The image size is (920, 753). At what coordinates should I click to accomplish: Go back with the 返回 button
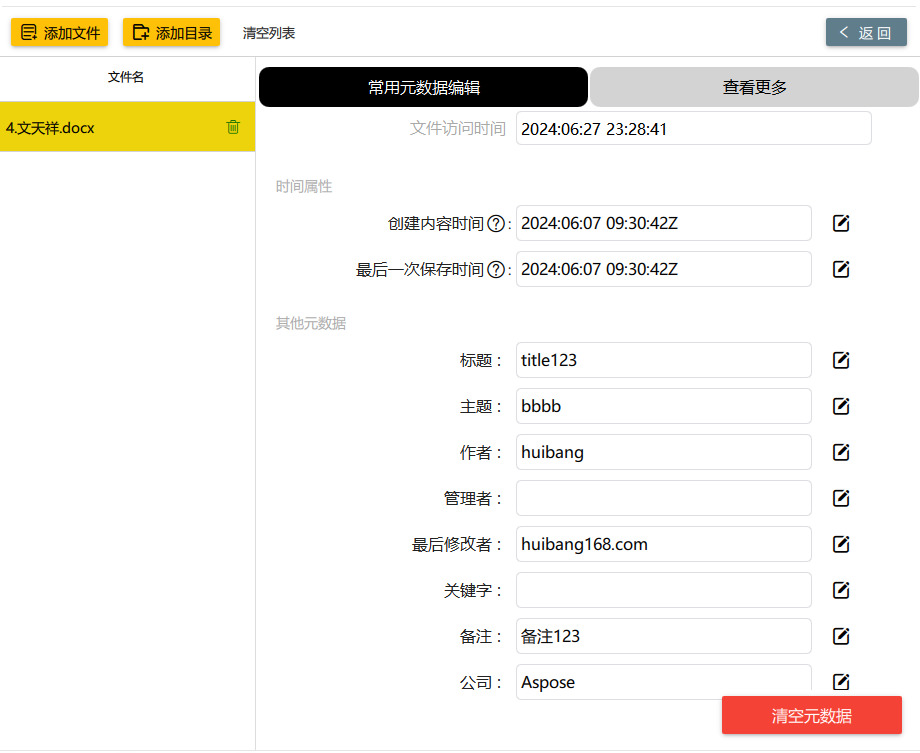[866, 32]
